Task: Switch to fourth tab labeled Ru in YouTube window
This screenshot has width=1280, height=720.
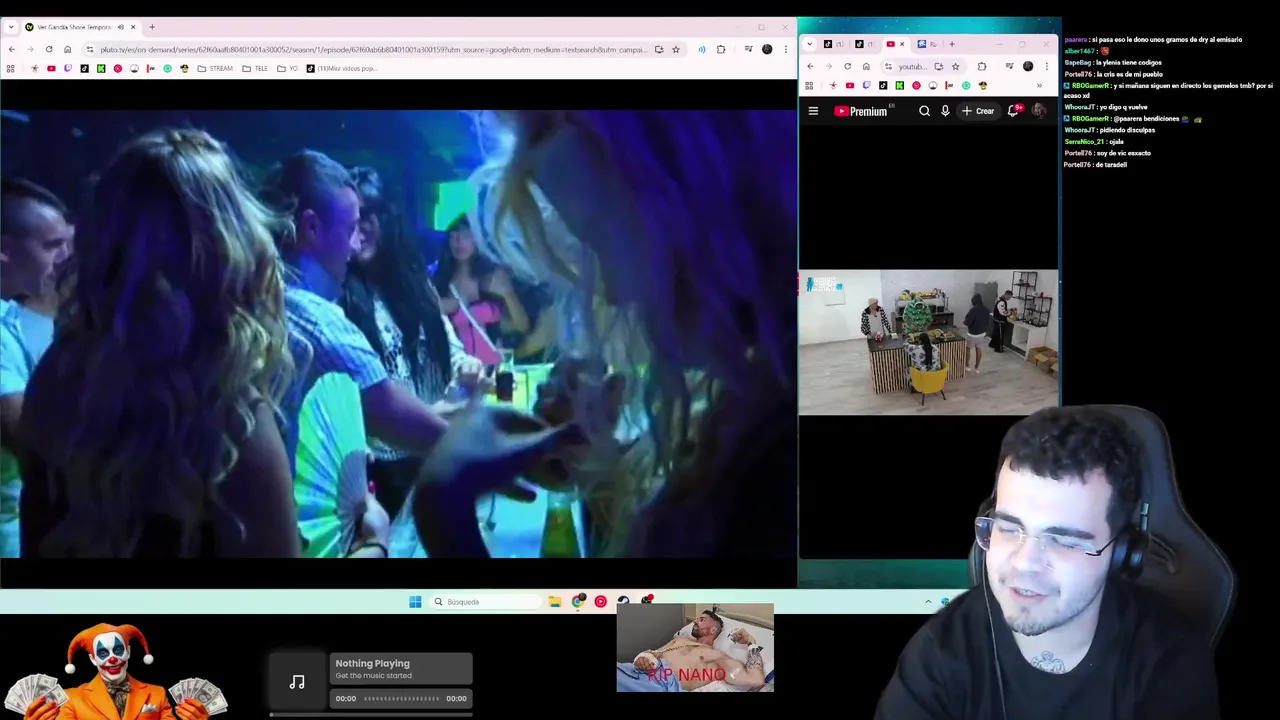Action: [x=927, y=44]
